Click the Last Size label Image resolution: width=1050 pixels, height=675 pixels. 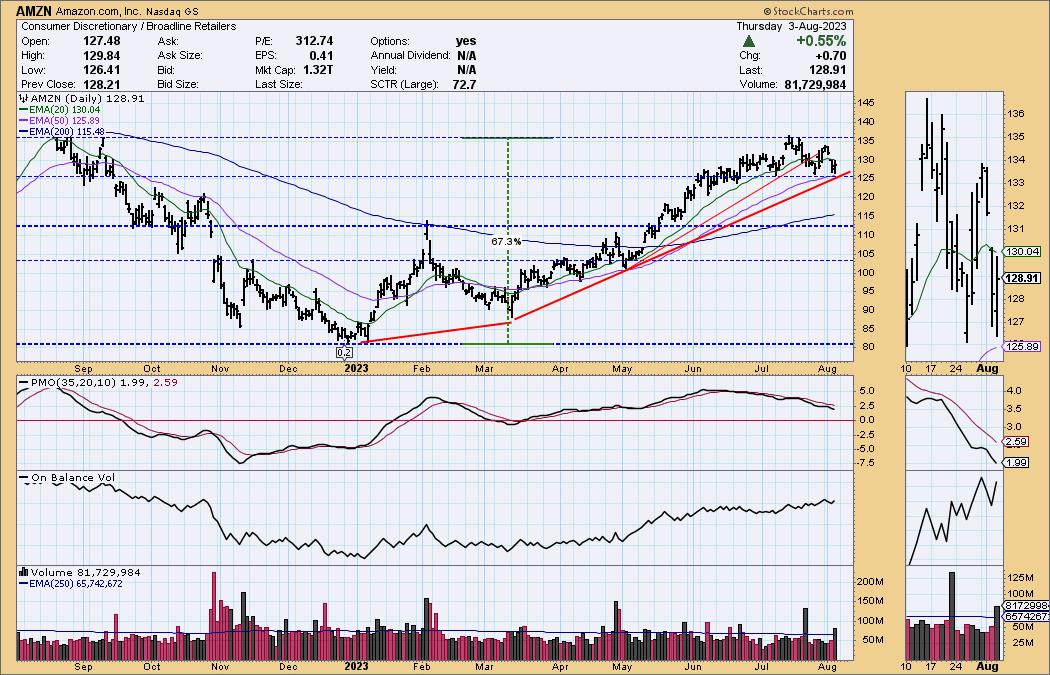coord(279,84)
